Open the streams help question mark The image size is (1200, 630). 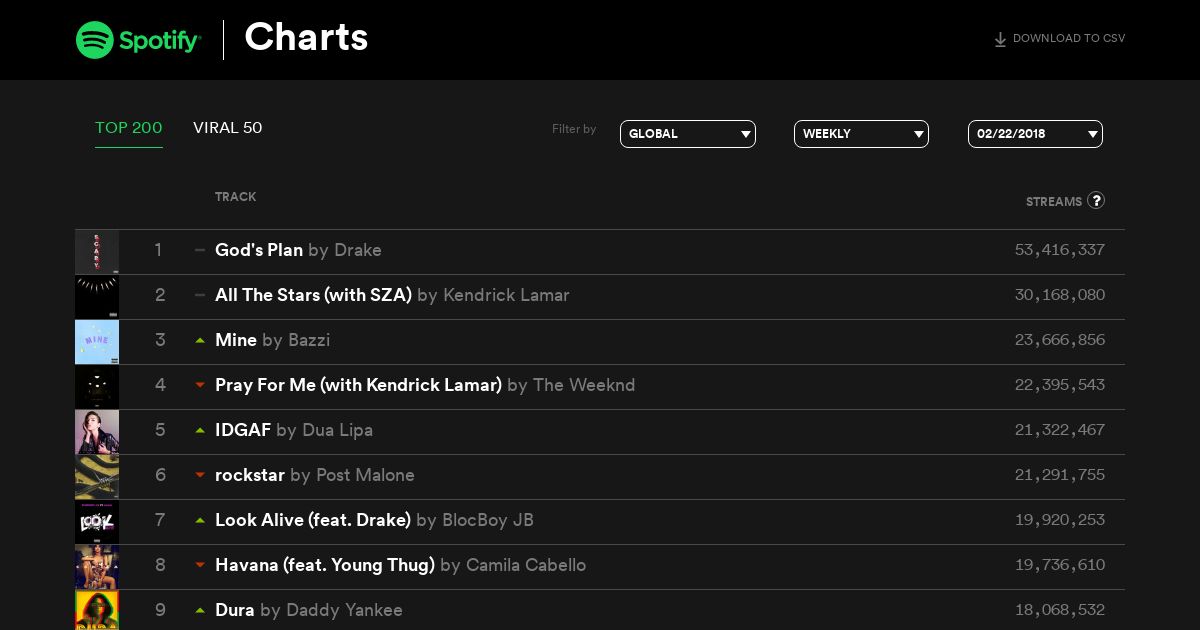[1096, 200]
